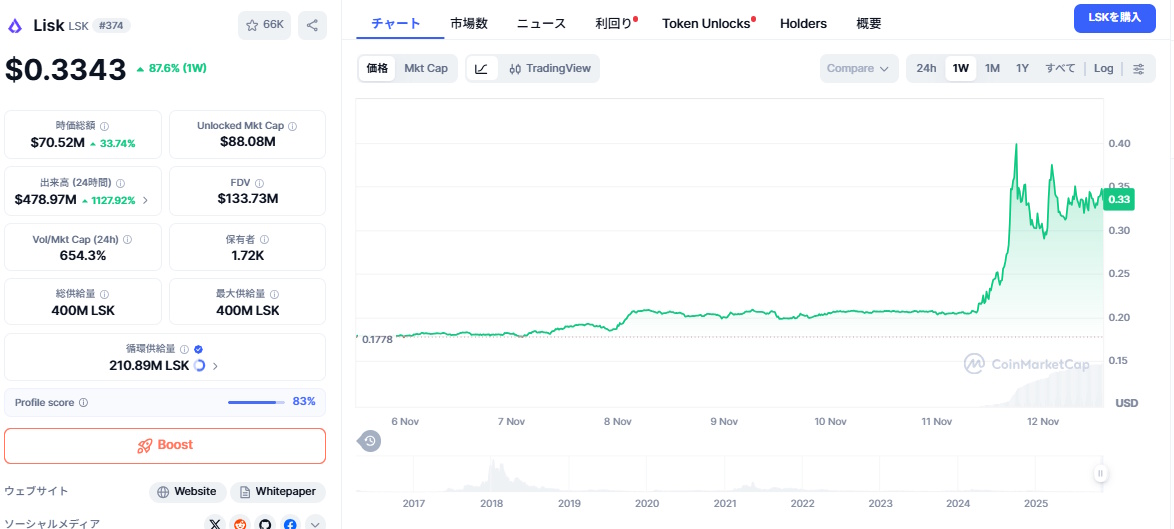The height and width of the screenshot is (529, 1174).
Task: Add Lisk to watchlist via star button
Action: point(264,25)
